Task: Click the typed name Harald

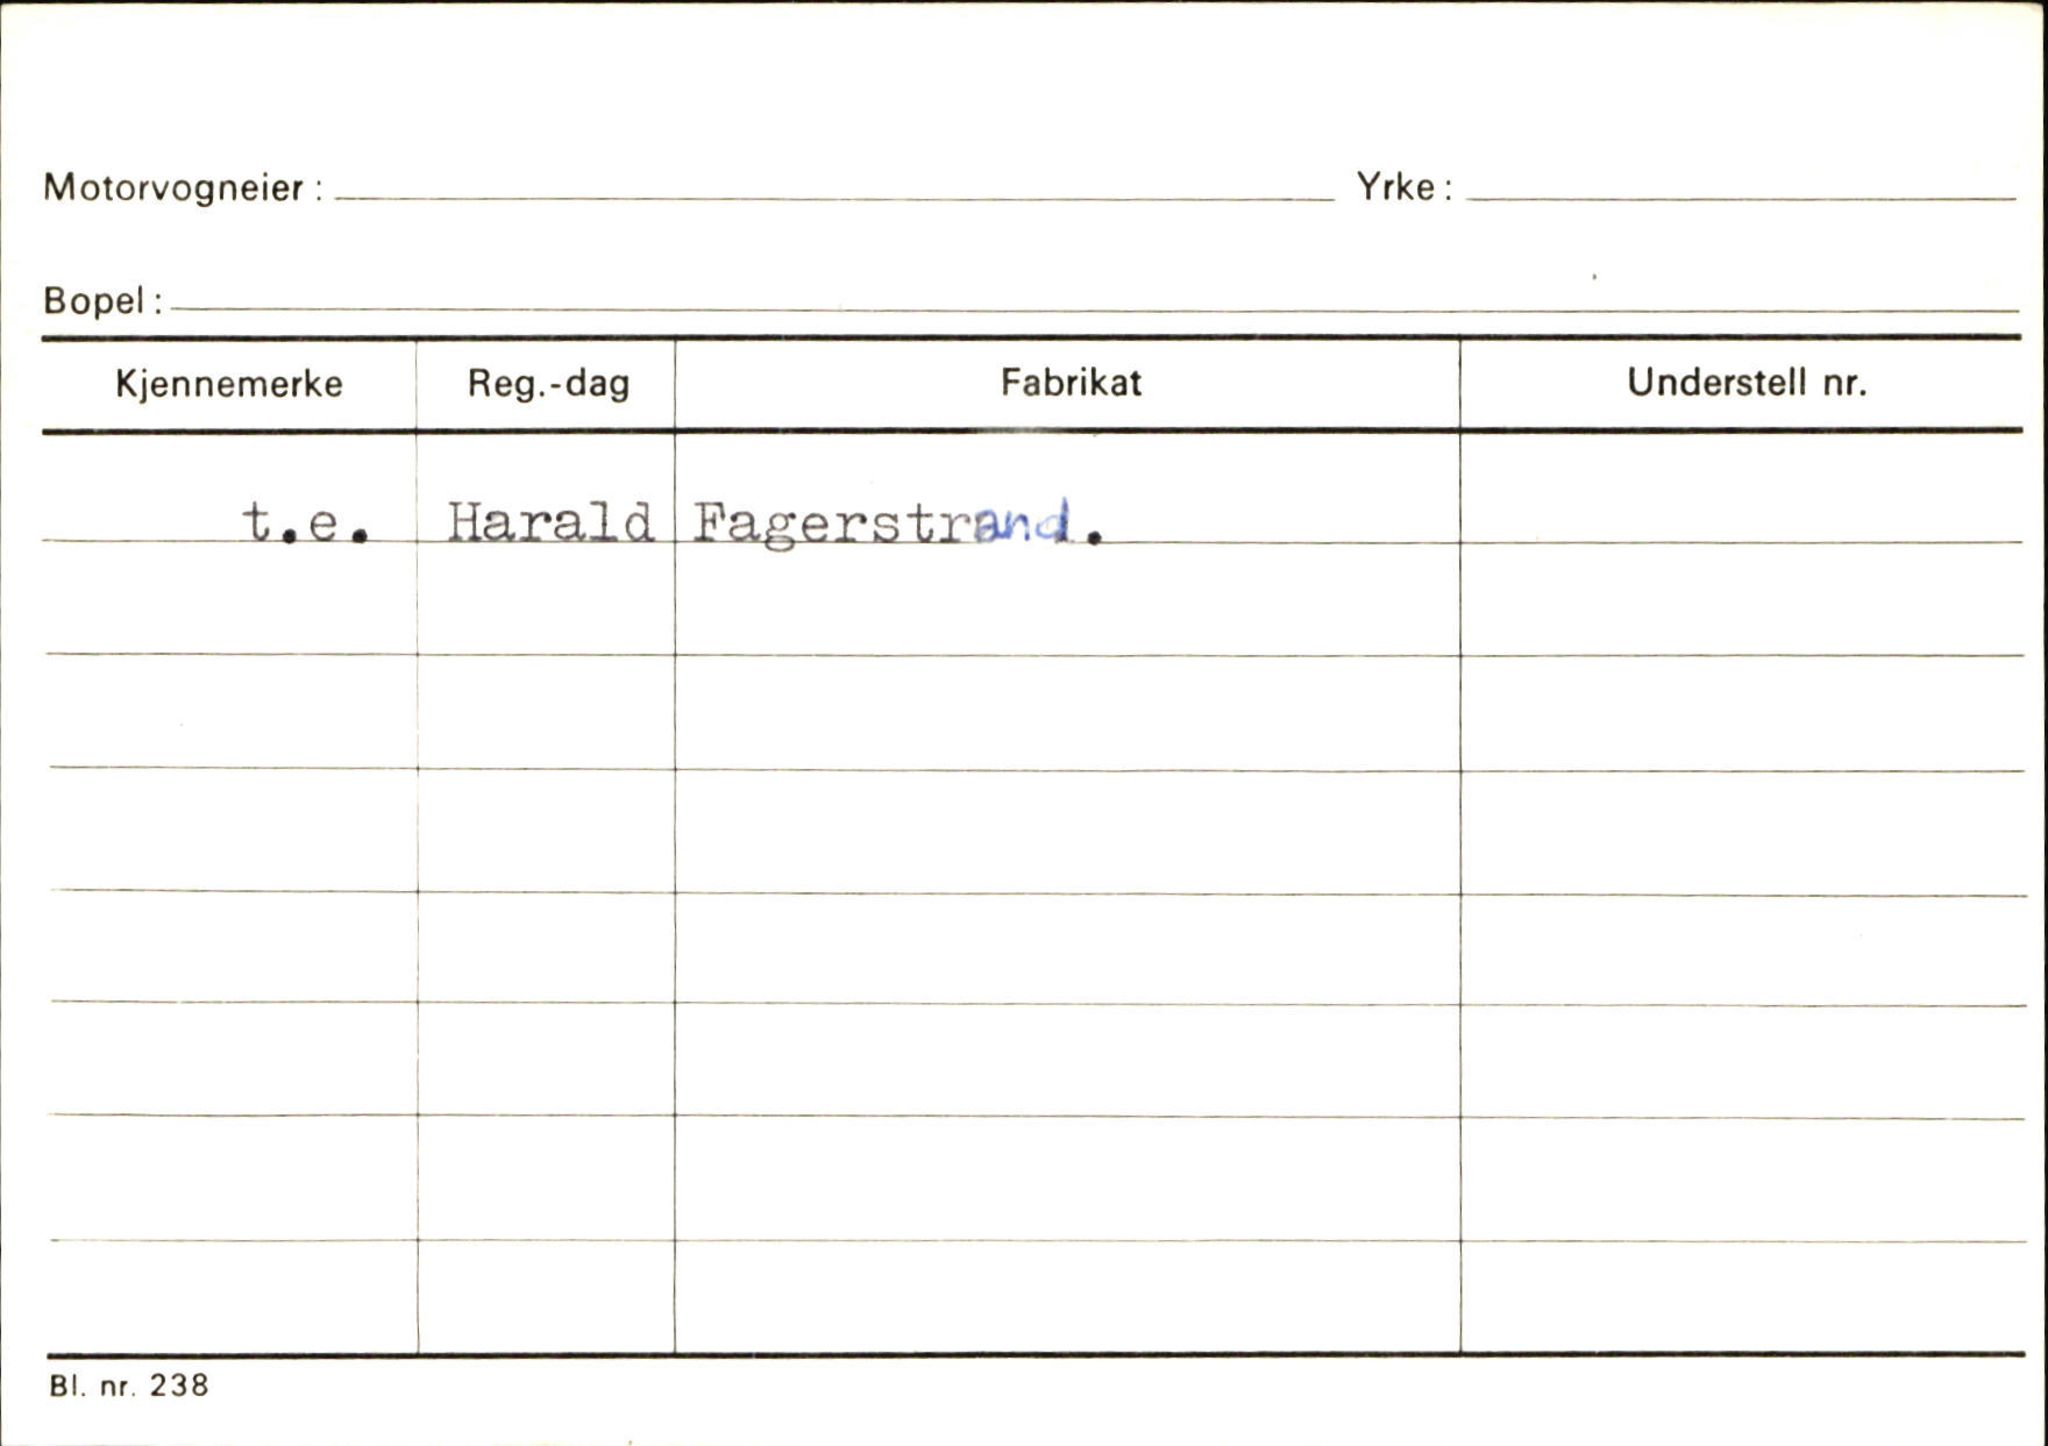Action: pyautogui.click(x=549, y=523)
